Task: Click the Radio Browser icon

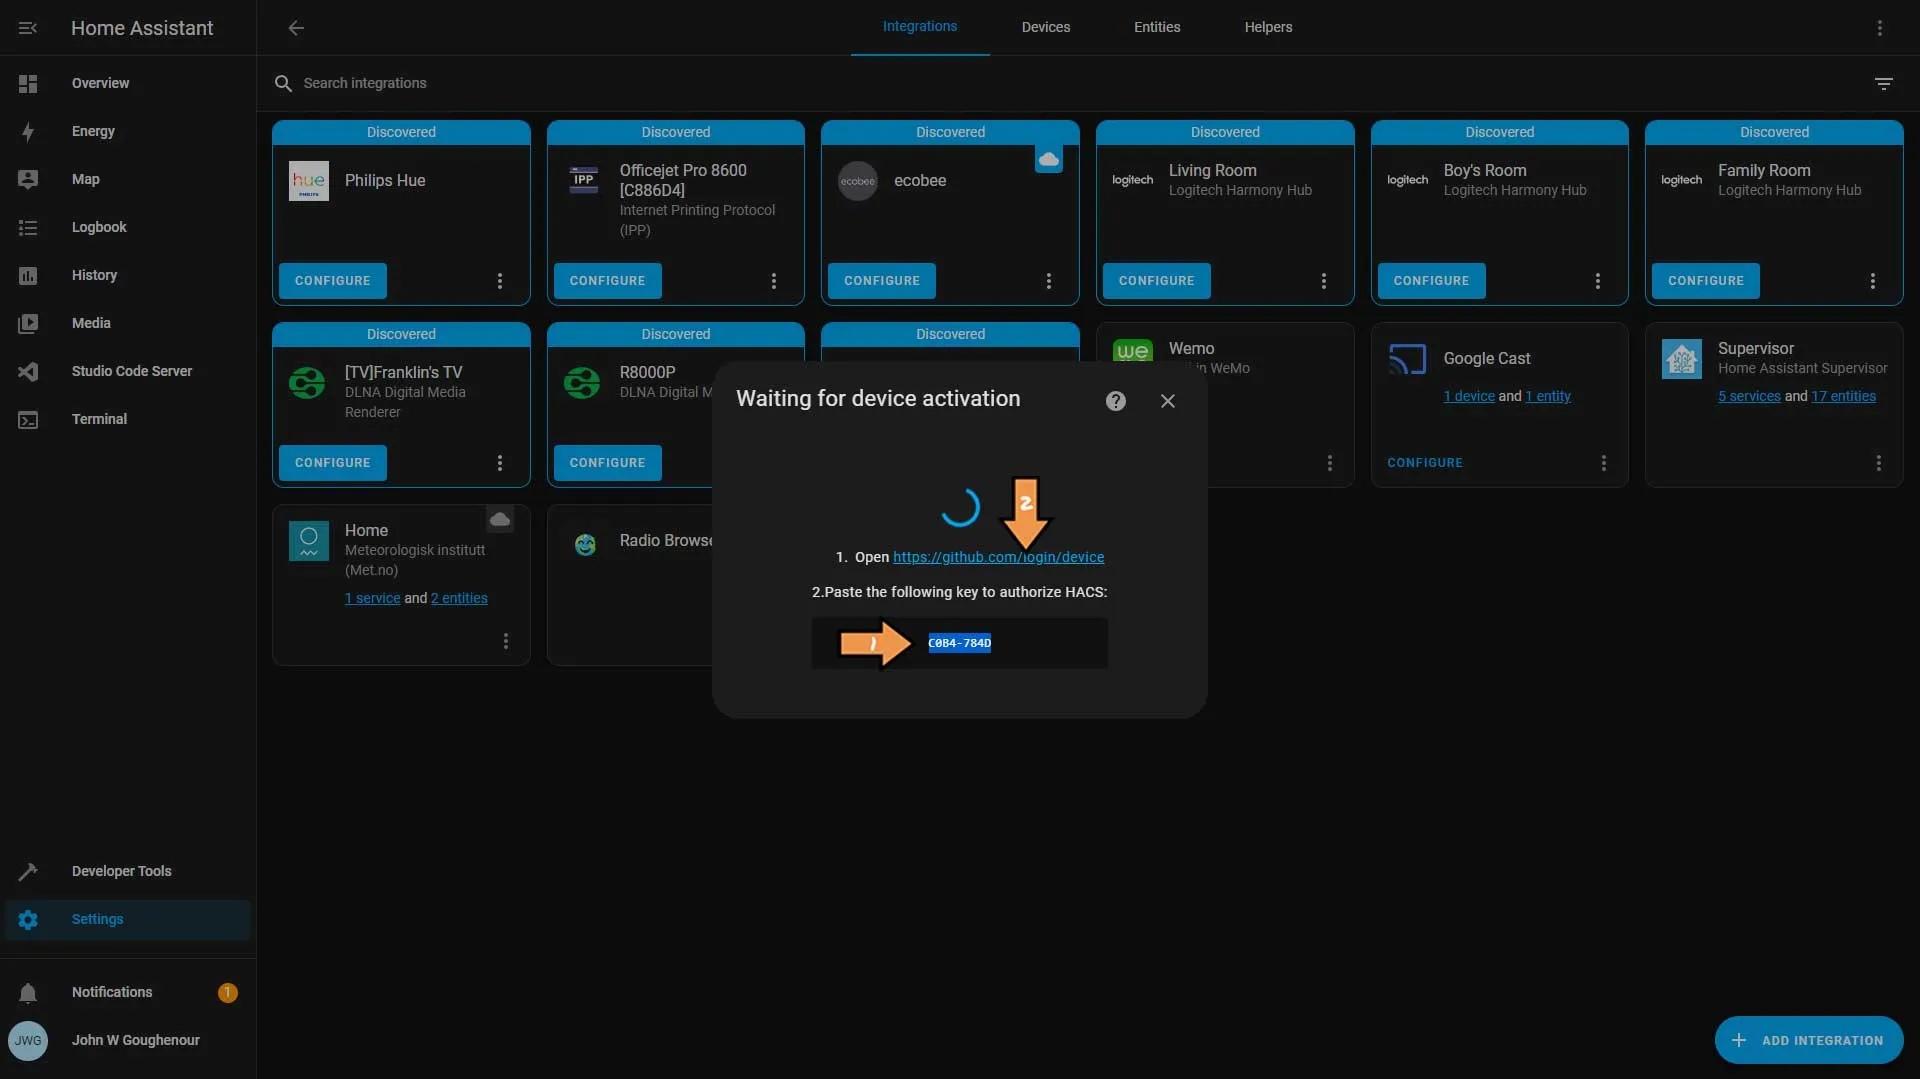Action: point(585,544)
